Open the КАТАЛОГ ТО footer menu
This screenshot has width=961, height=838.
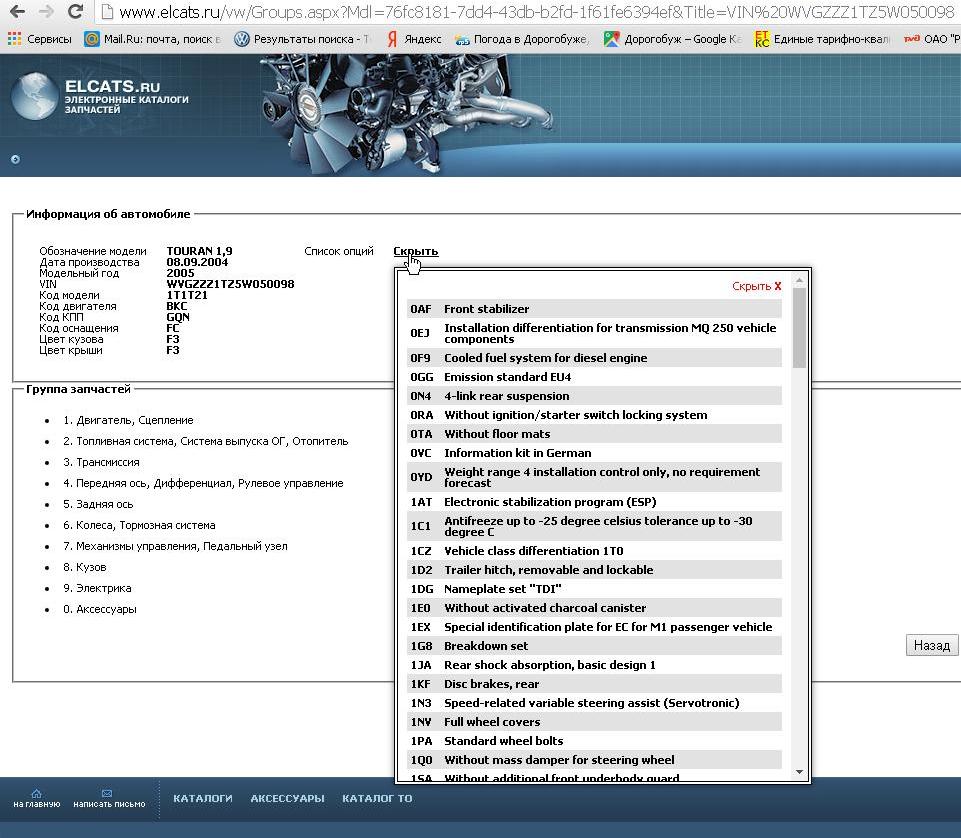[x=378, y=799]
